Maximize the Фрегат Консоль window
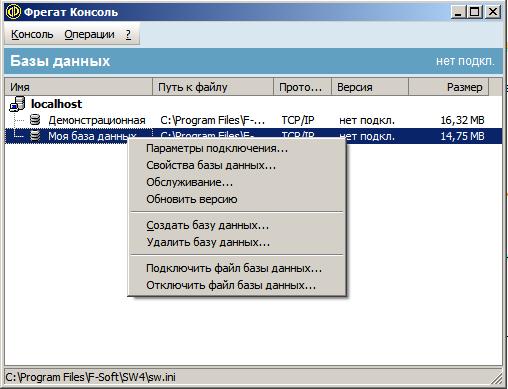Image resolution: width=508 pixels, height=389 pixels. point(475,12)
